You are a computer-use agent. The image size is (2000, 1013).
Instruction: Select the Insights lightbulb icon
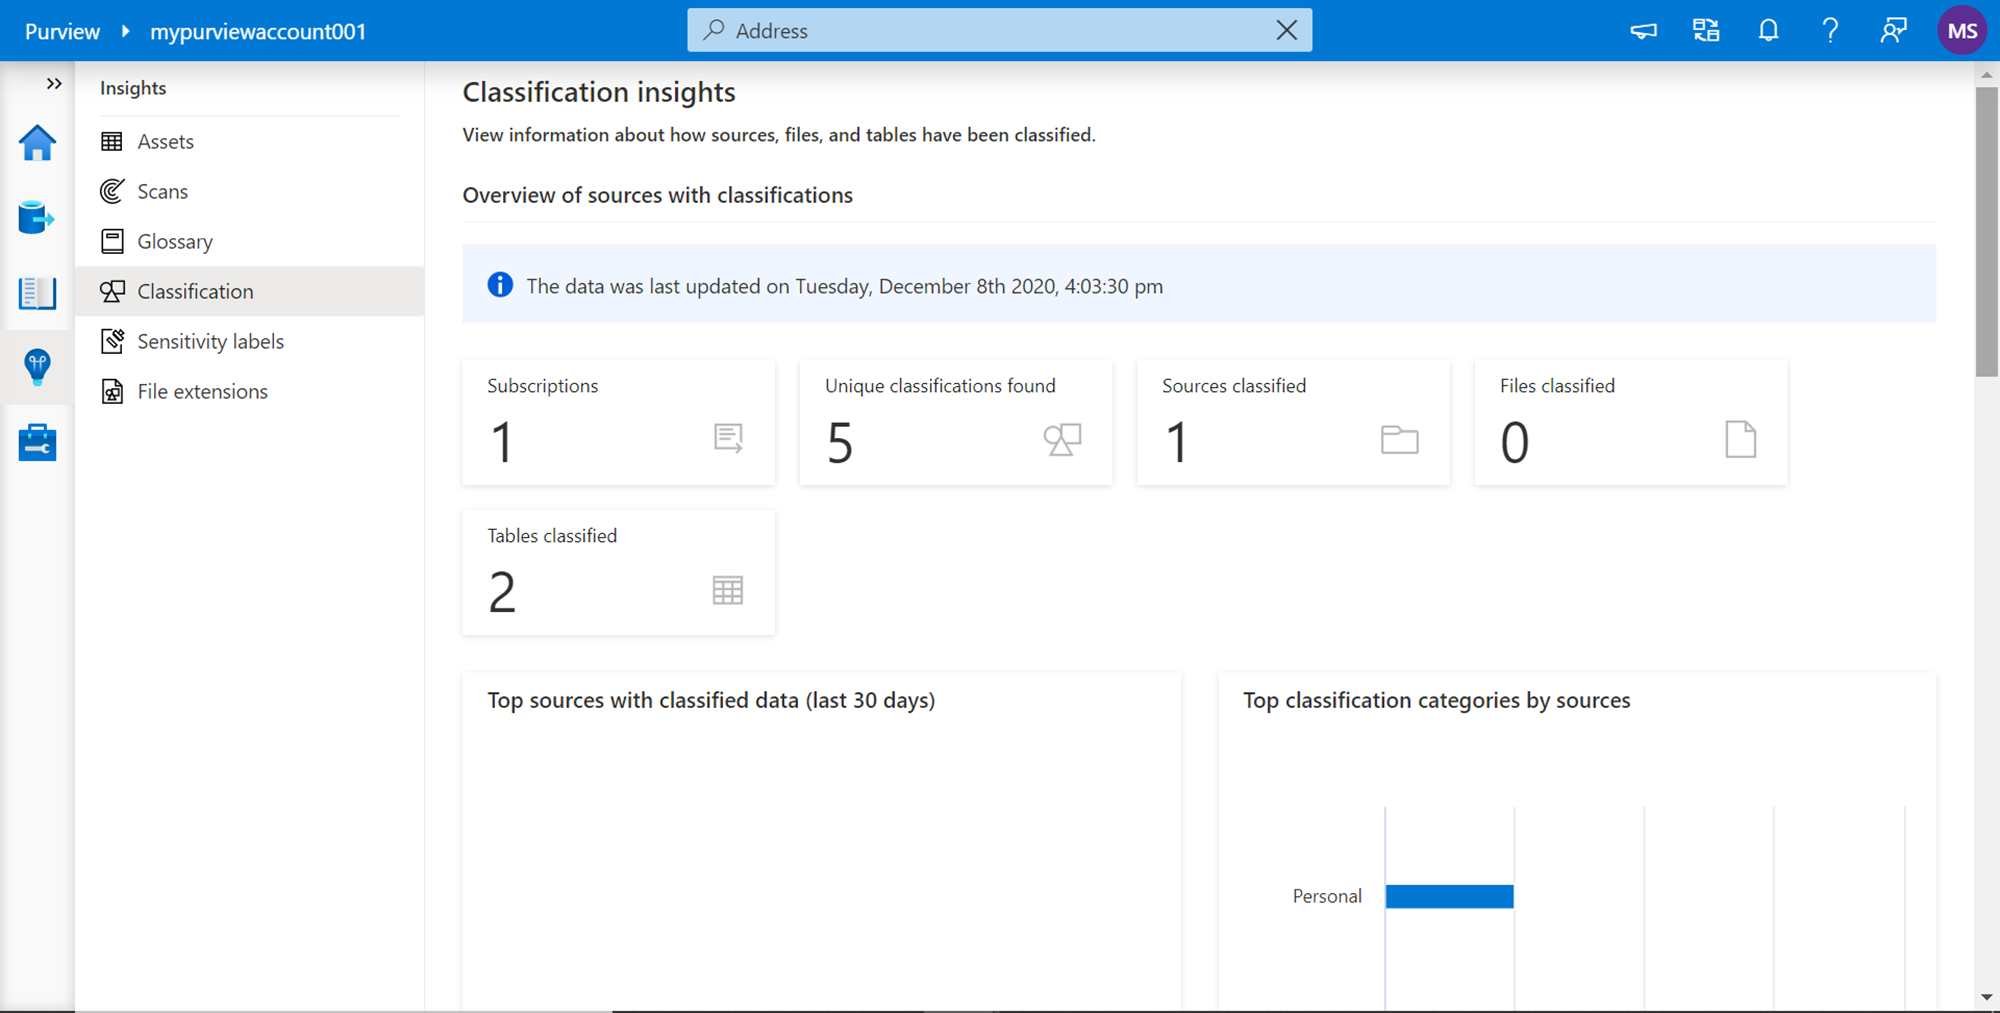tap(37, 367)
